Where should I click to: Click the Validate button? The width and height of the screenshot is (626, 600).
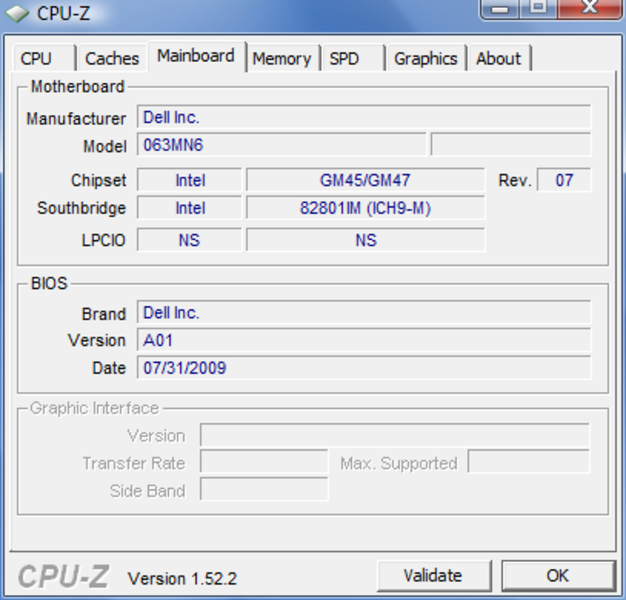point(434,576)
